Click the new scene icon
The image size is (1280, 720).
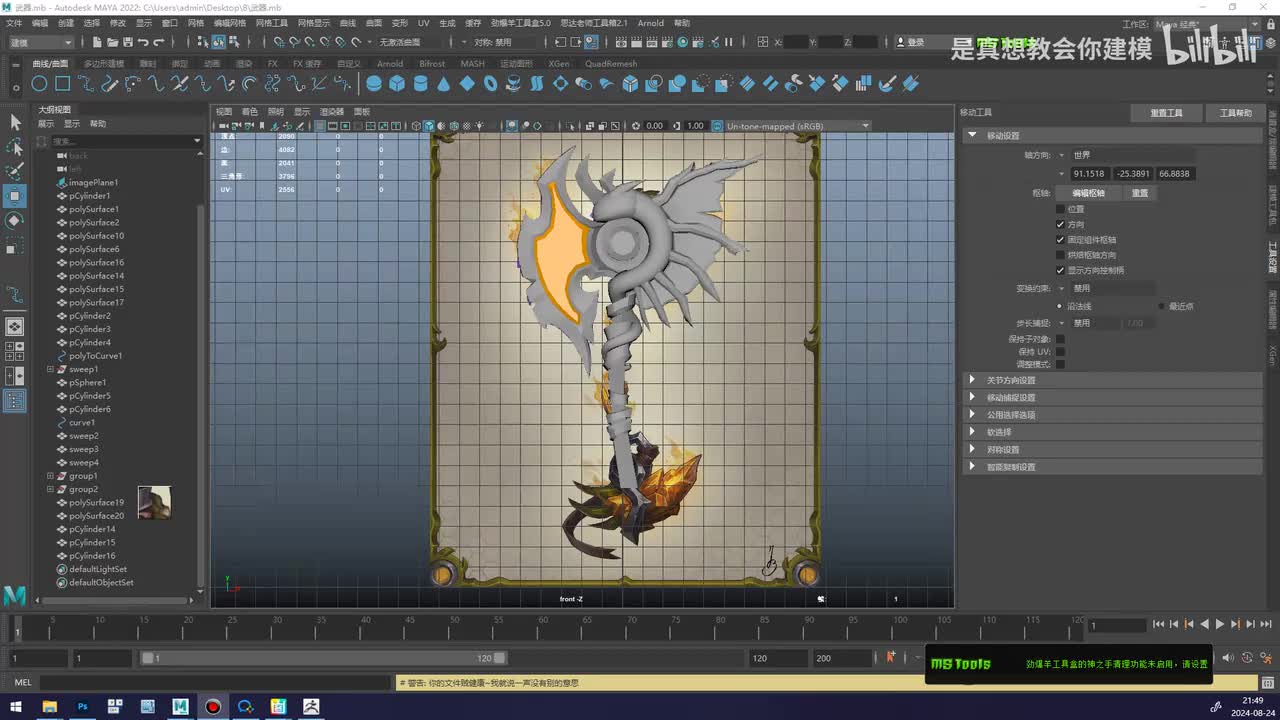[x=96, y=42]
